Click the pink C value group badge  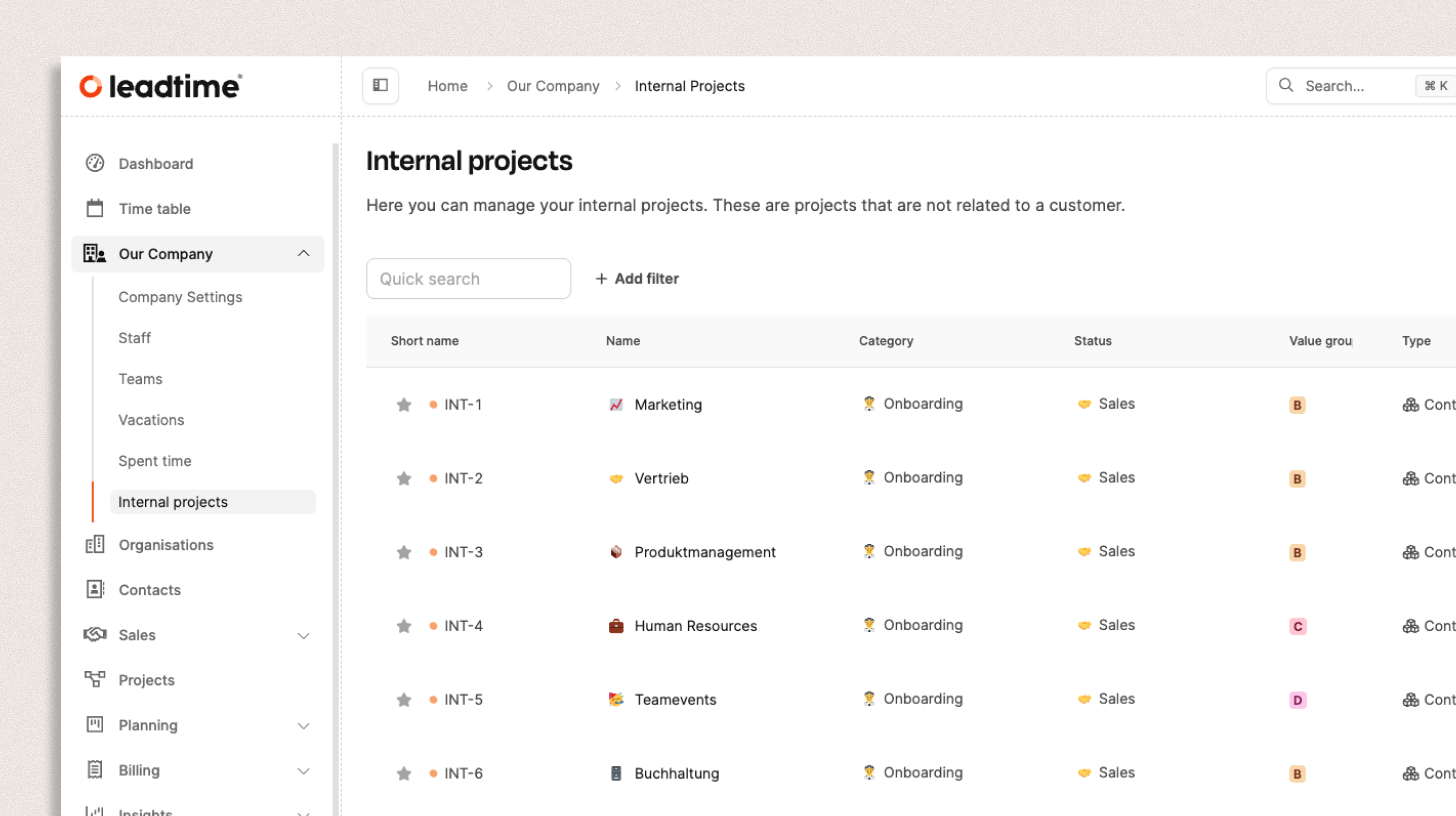point(1297,627)
